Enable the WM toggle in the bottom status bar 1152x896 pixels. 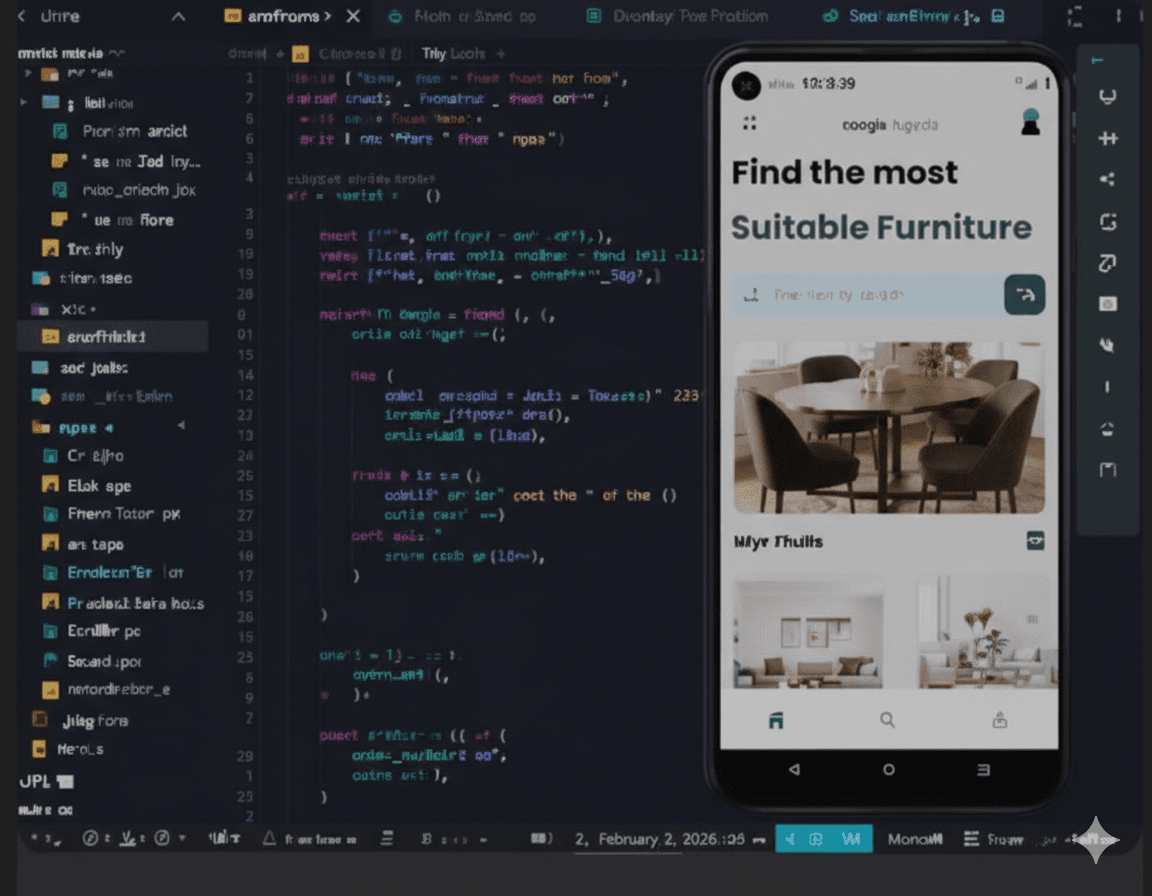coord(851,840)
